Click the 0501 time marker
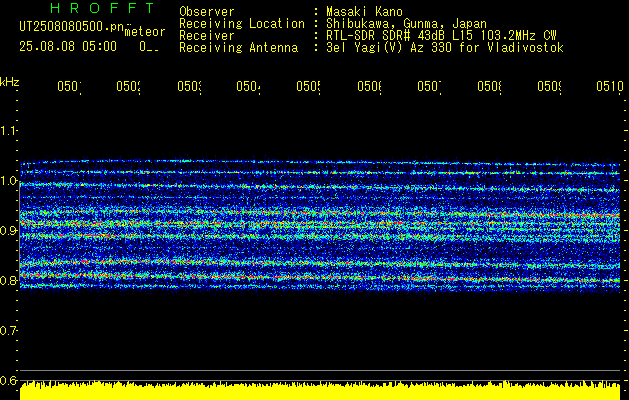The image size is (629, 400). click(69, 86)
